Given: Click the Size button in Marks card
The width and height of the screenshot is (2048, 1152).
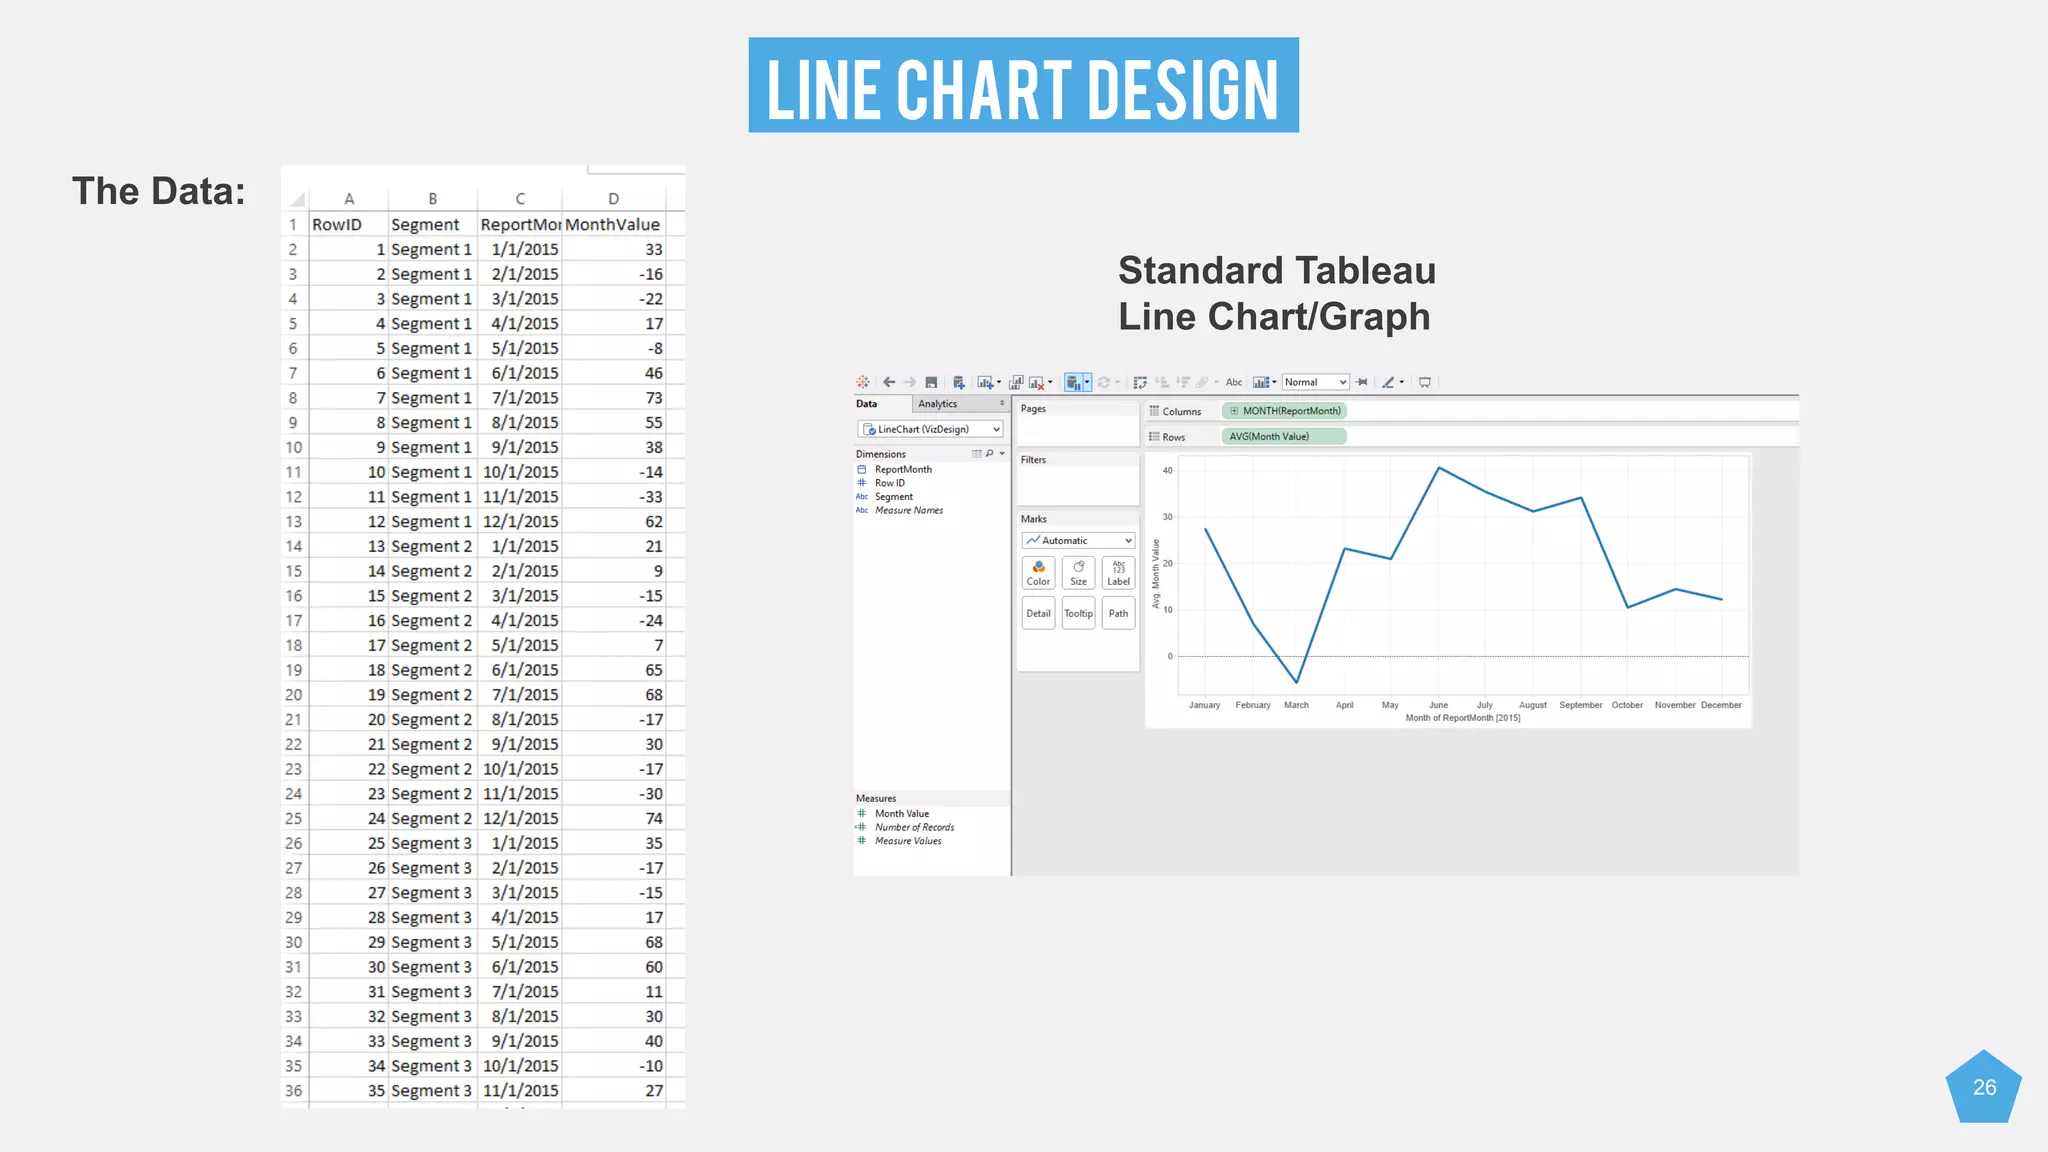Looking at the screenshot, I should pos(1078,573).
